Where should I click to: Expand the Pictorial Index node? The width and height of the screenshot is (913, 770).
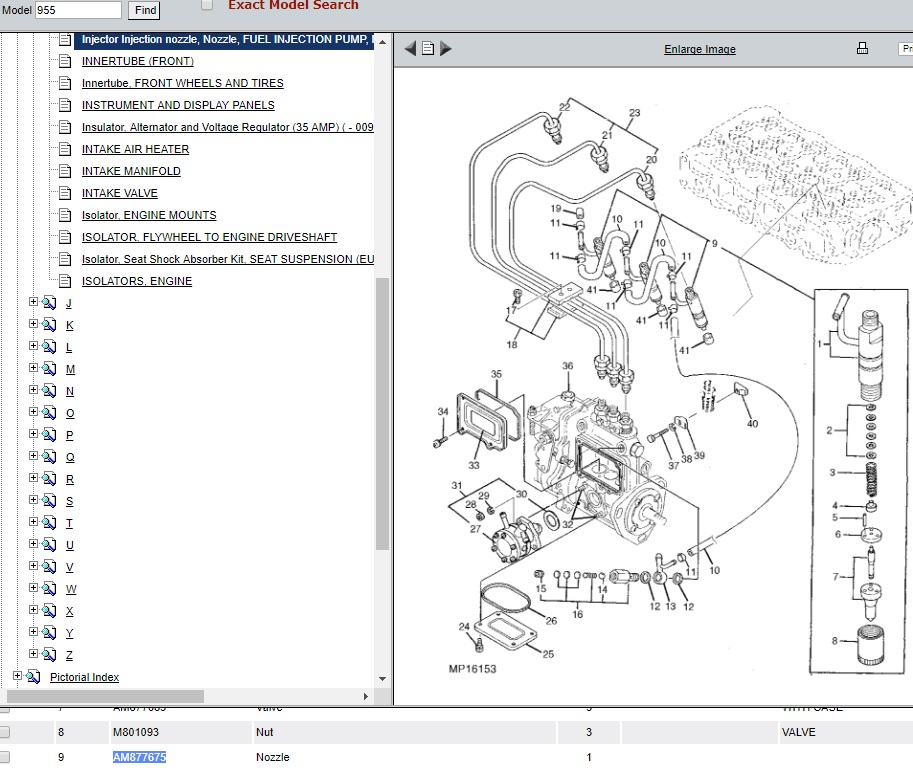pyautogui.click(x=17, y=677)
